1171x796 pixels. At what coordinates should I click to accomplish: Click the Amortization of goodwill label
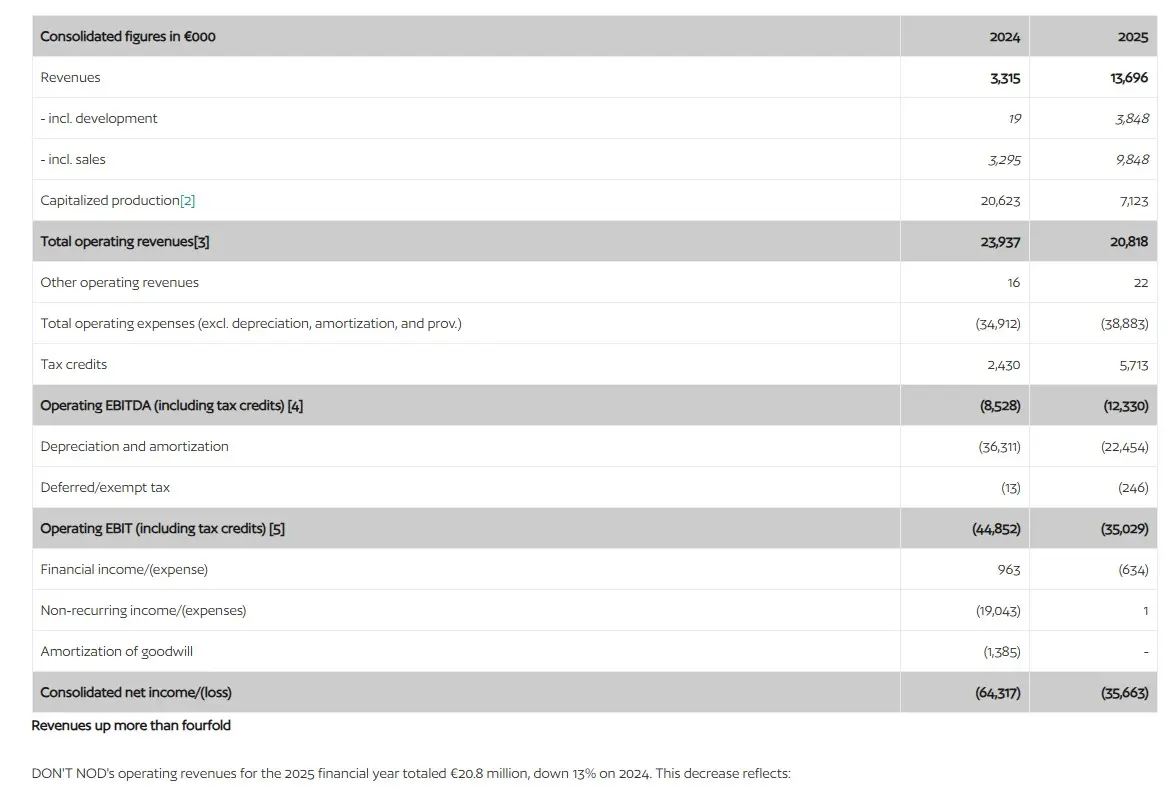[x=117, y=651]
